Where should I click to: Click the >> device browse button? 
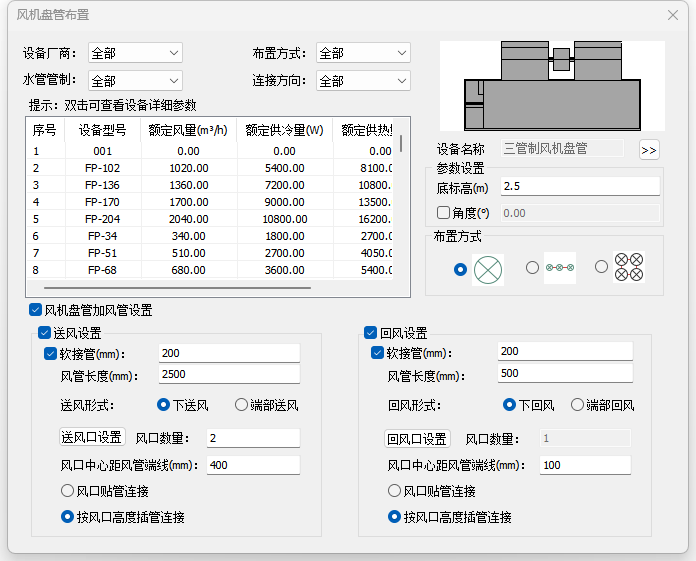pos(649,149)
